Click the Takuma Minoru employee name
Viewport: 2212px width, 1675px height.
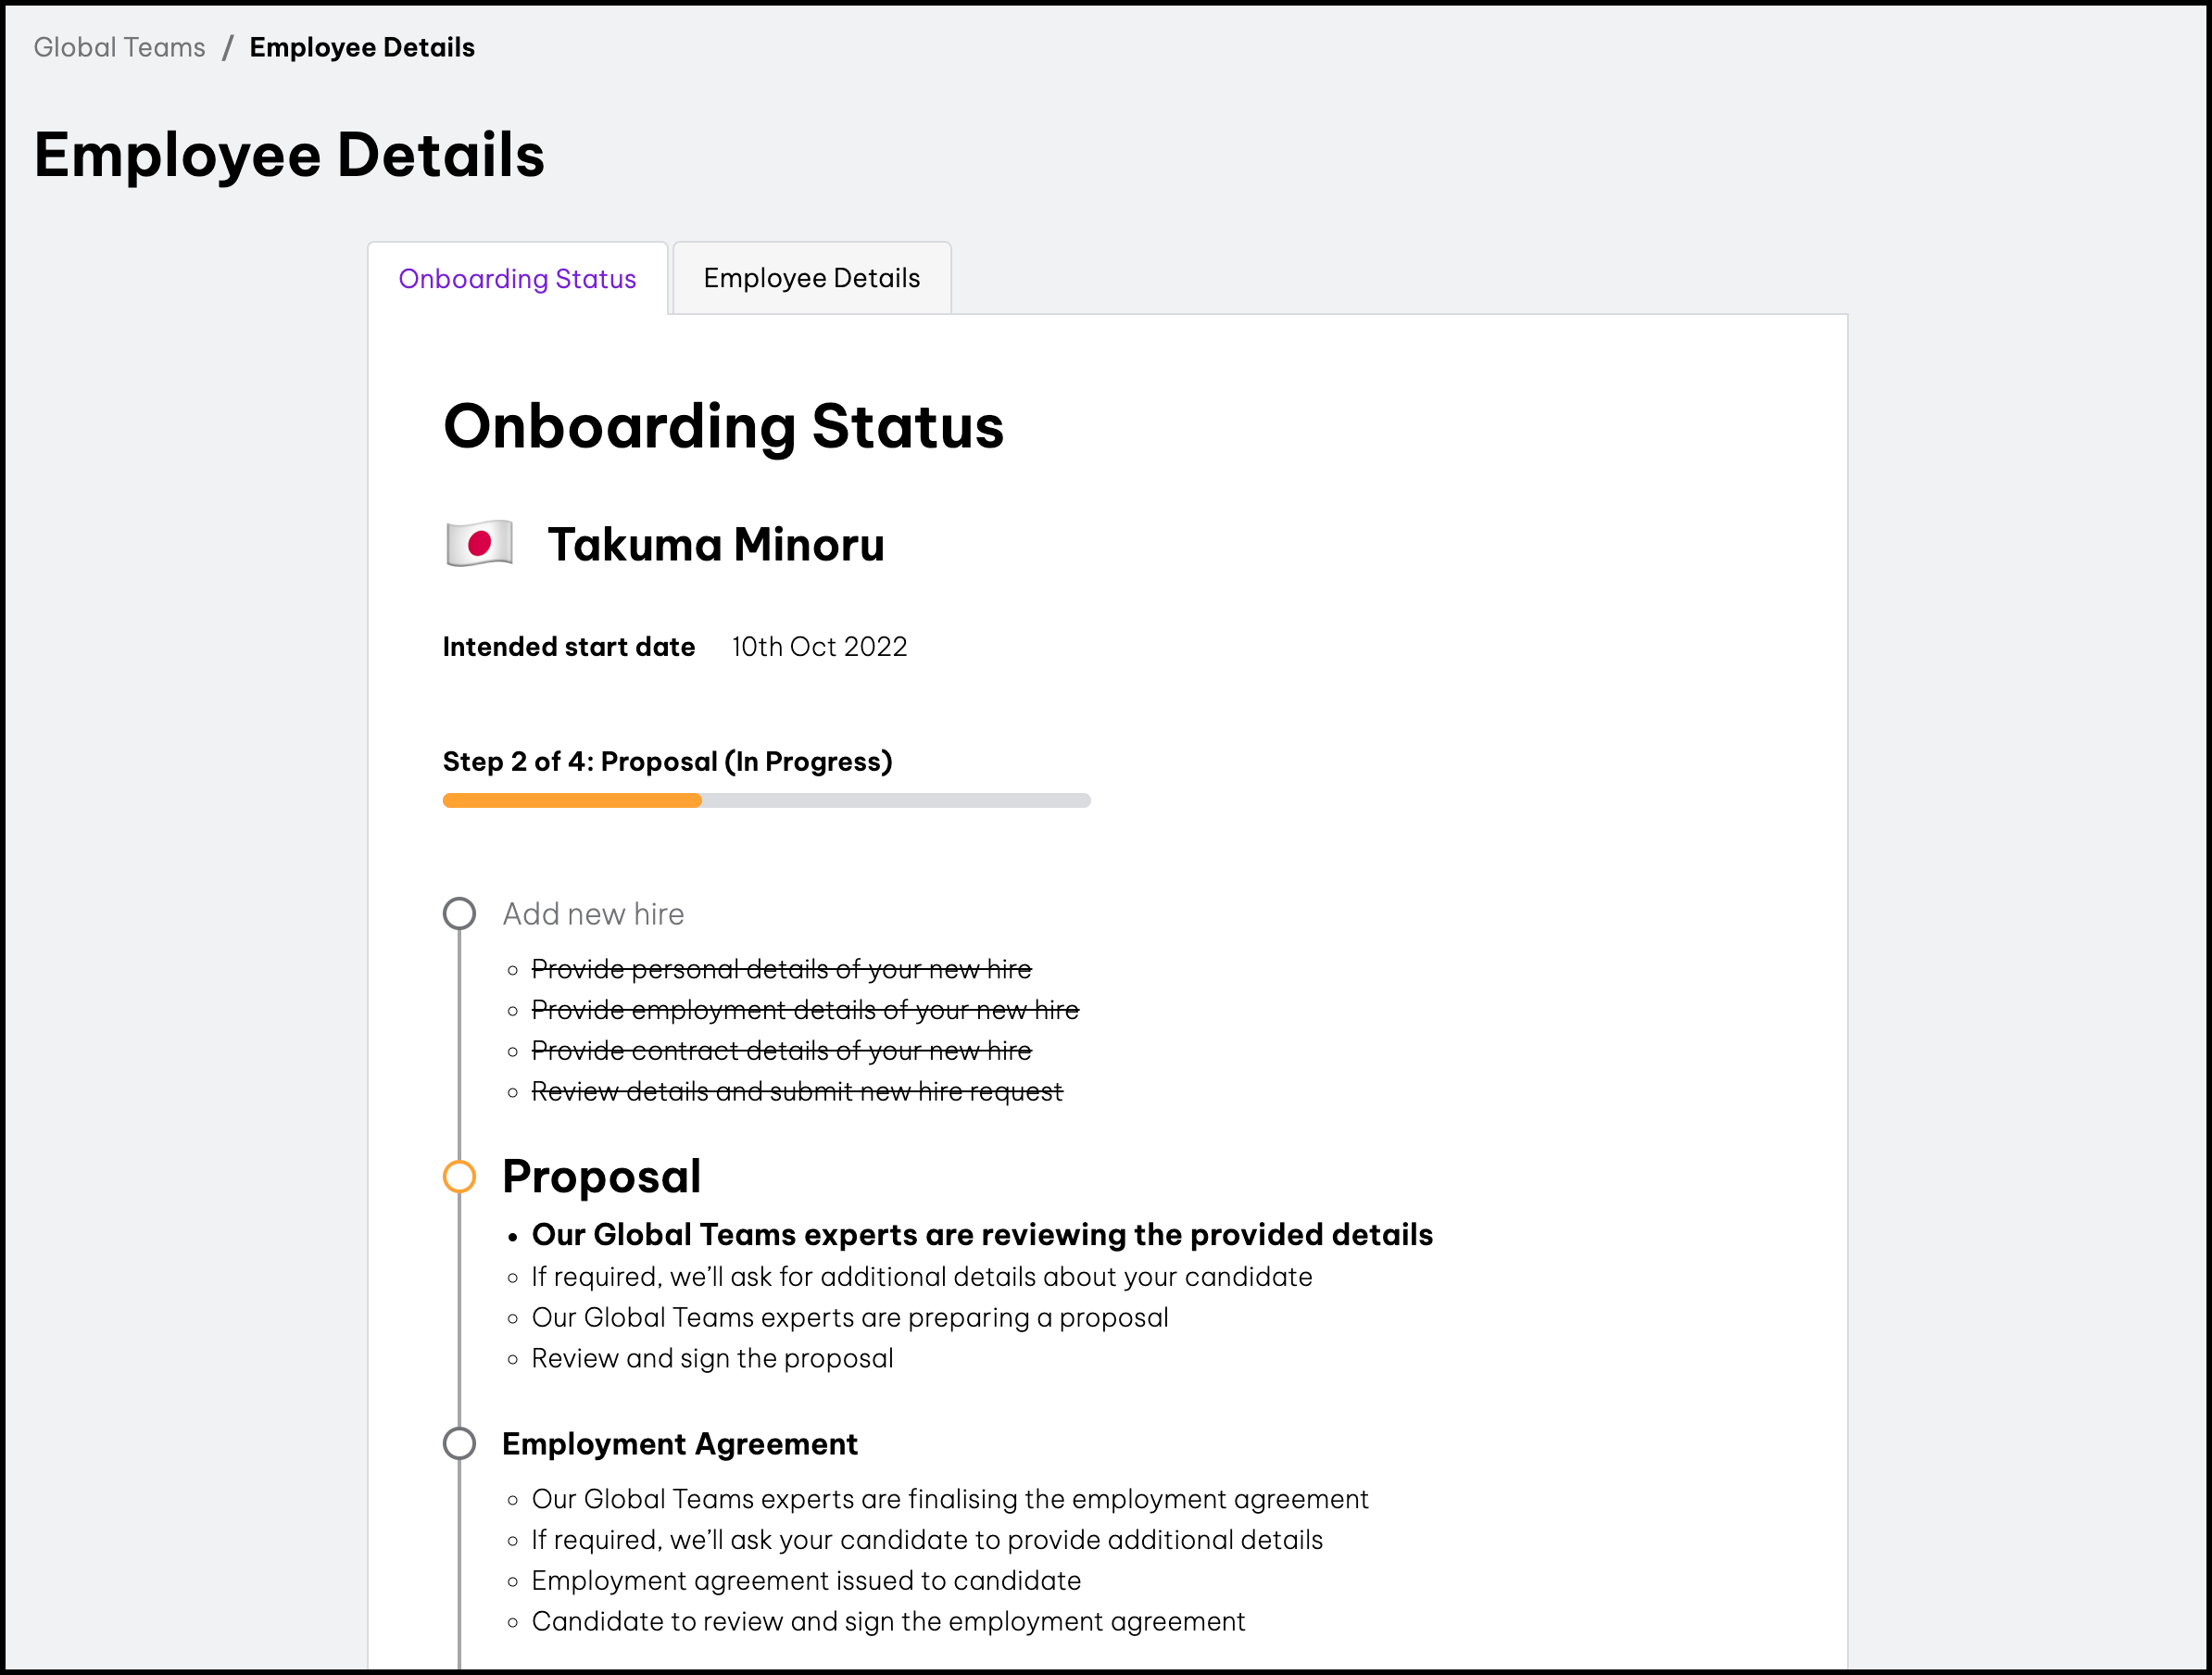click(716, 545)
